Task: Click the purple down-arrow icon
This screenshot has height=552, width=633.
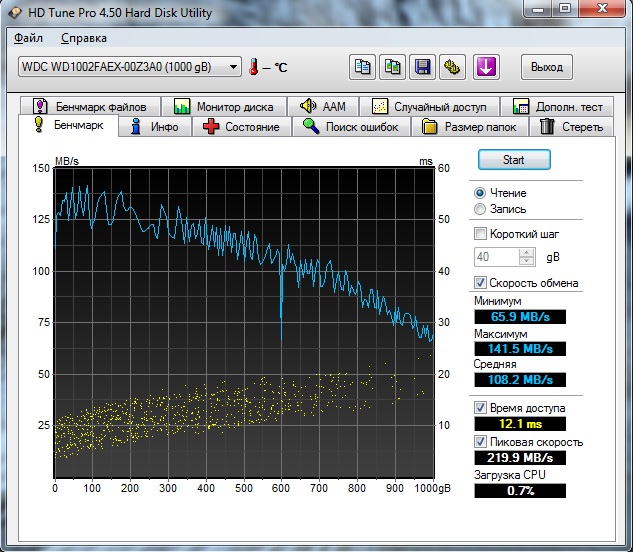Action: [487, 67]
